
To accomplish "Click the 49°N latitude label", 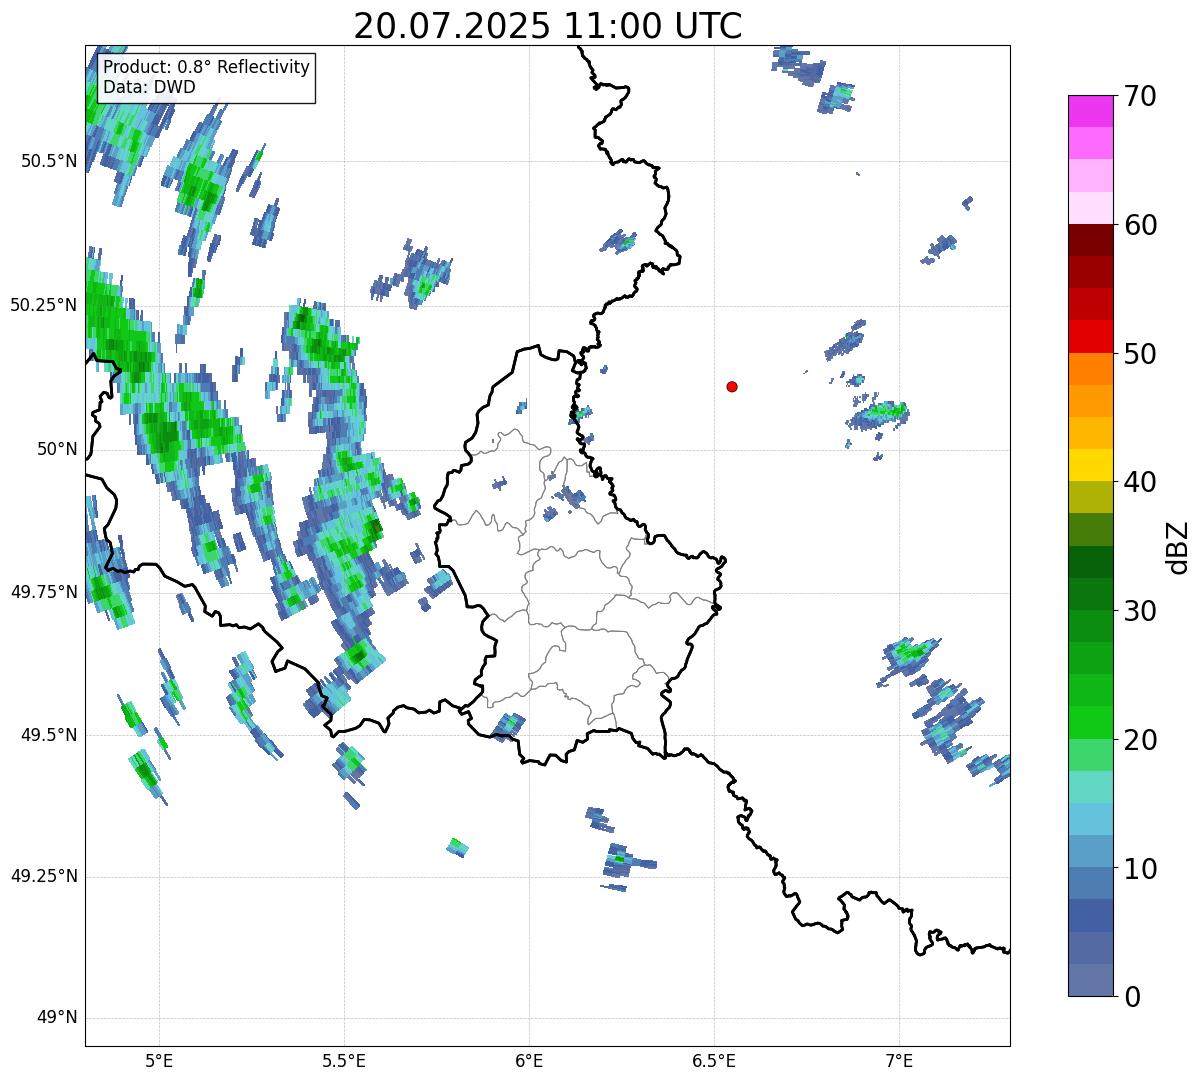I will [57, 1018].
